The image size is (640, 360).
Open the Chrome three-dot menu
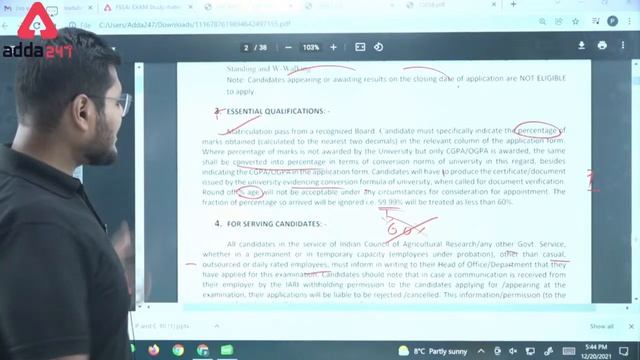point(629,21)
